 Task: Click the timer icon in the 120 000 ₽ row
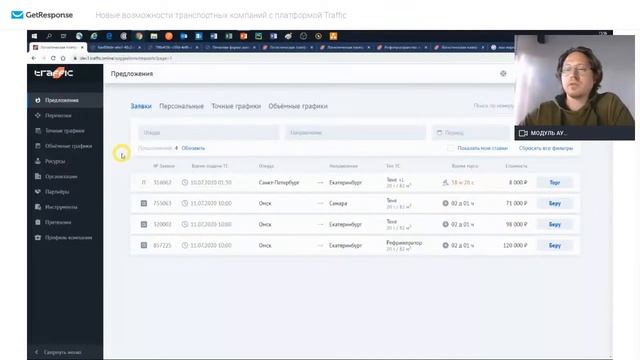(x=445, y=245)
